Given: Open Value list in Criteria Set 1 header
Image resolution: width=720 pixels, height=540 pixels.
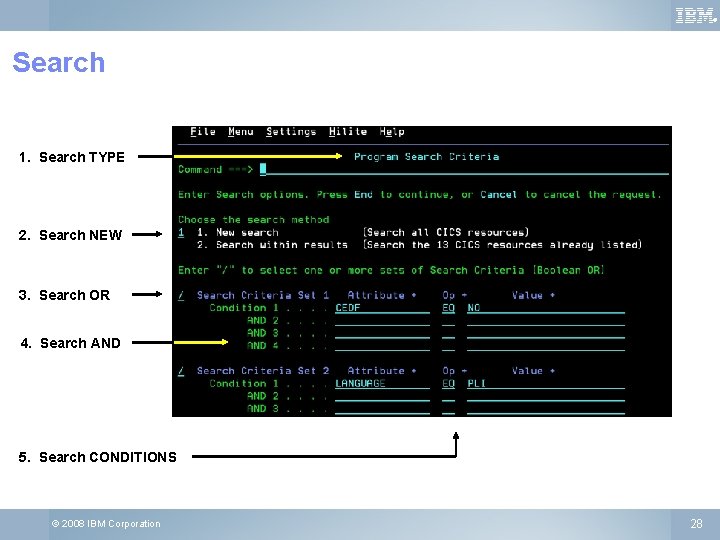Looking at the screenshot, I should (533, 295).
